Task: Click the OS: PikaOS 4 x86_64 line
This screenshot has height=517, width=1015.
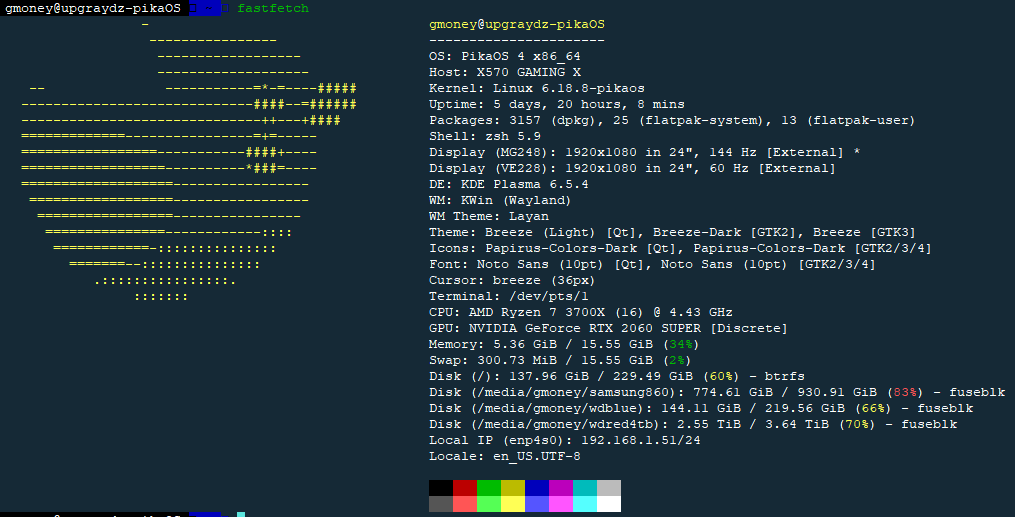Action: tap(505, 56)
